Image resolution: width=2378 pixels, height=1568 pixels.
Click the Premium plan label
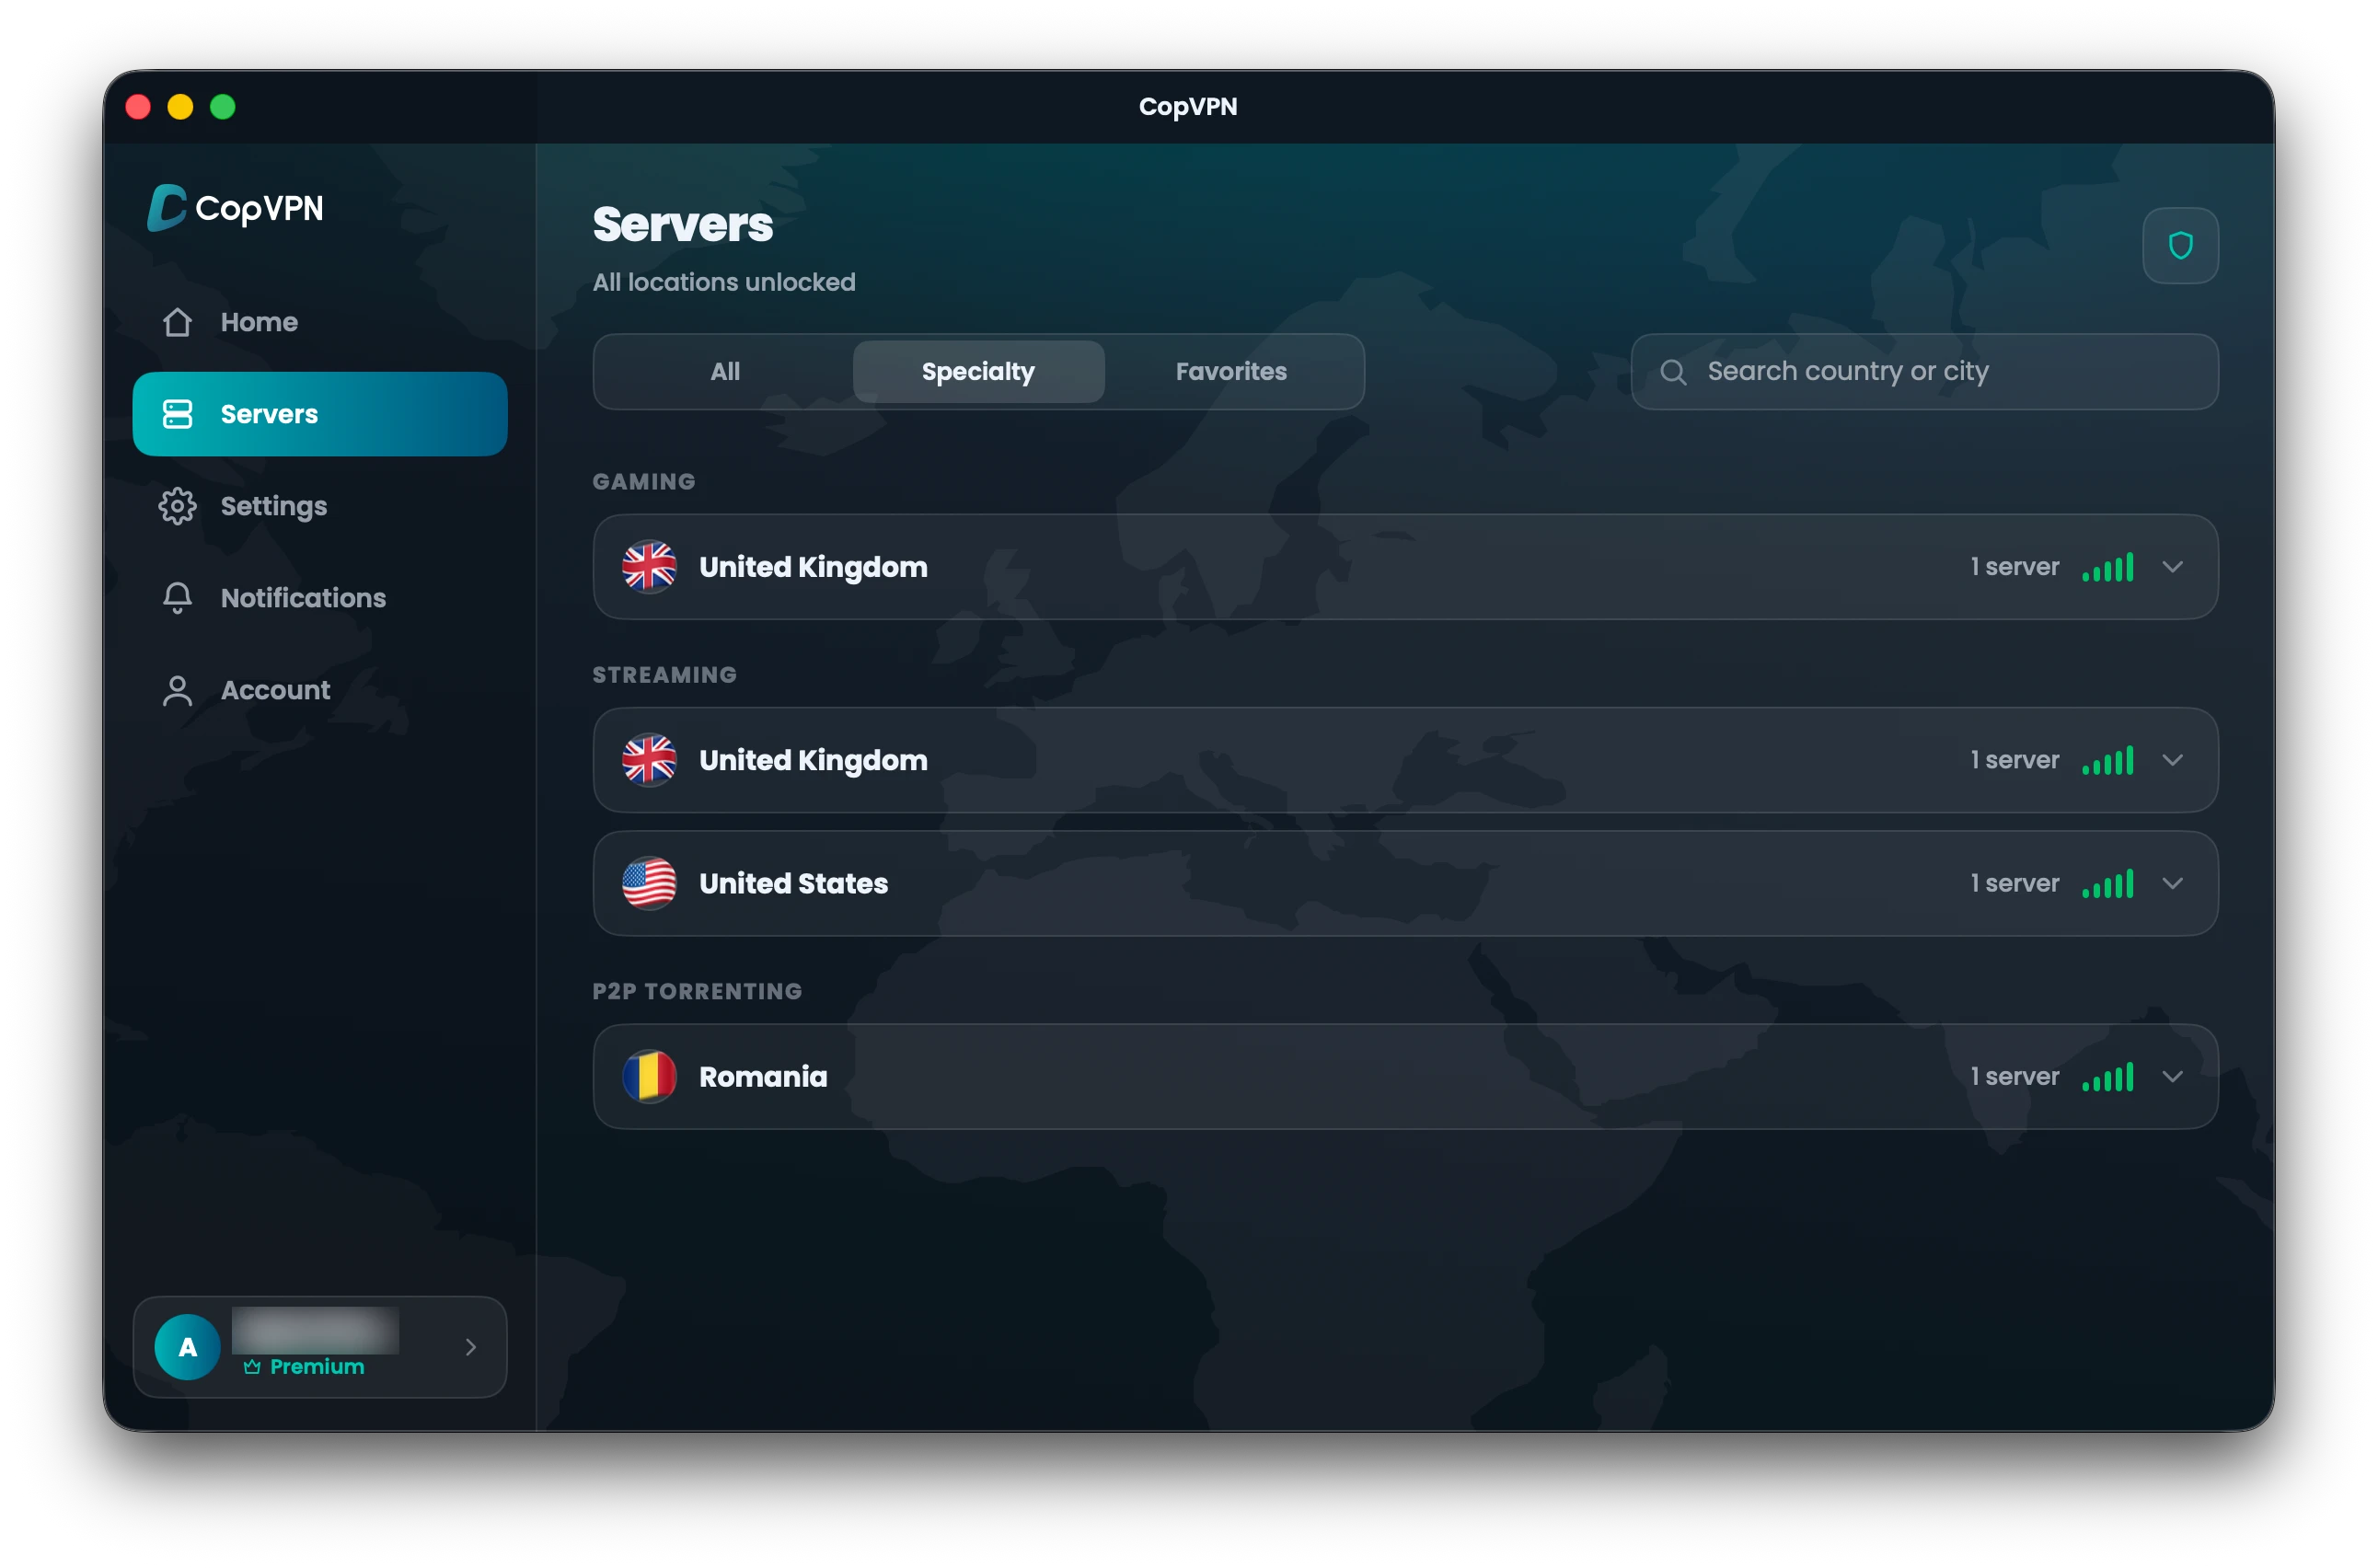click(317, 1367)
